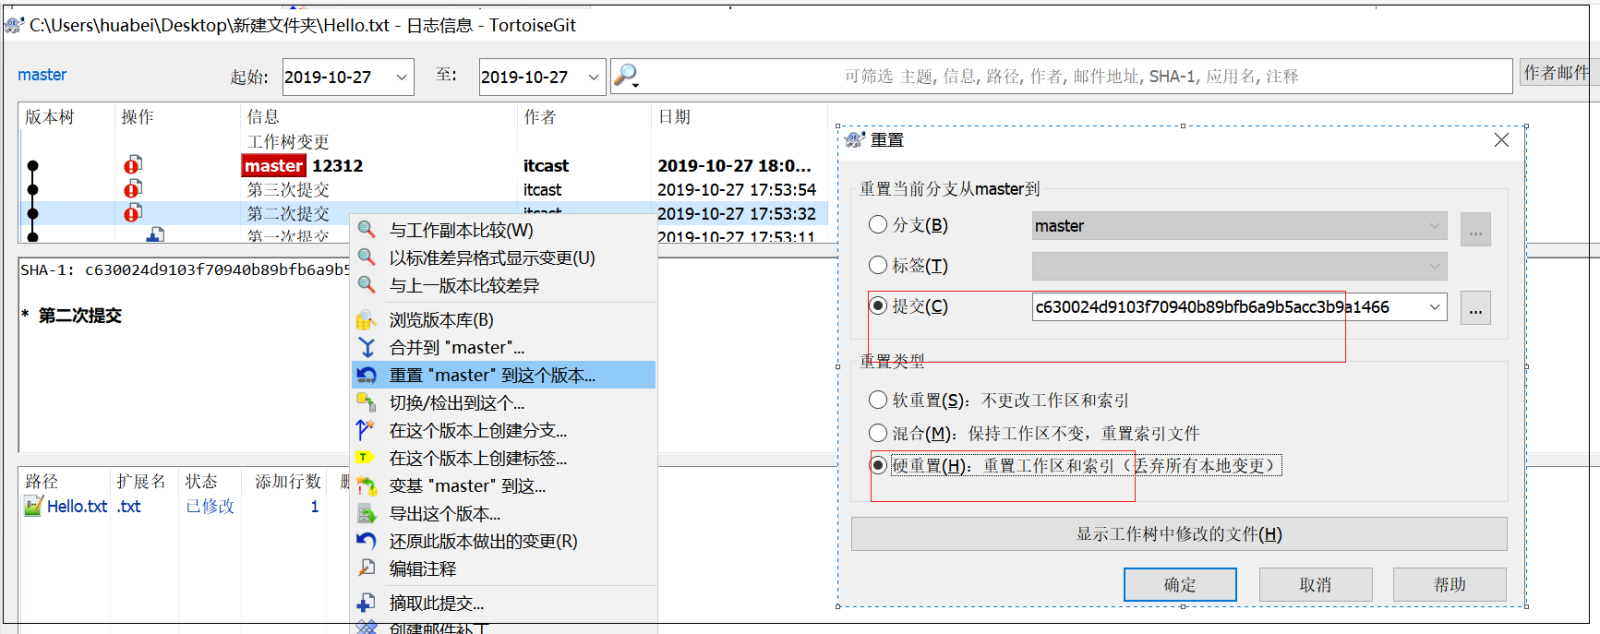Click the Hello.txt file icon

click(x=34, y=506)
